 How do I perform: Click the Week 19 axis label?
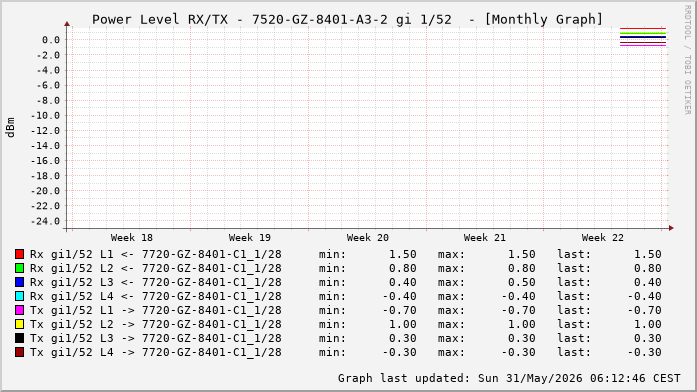[x=249, y=238]
